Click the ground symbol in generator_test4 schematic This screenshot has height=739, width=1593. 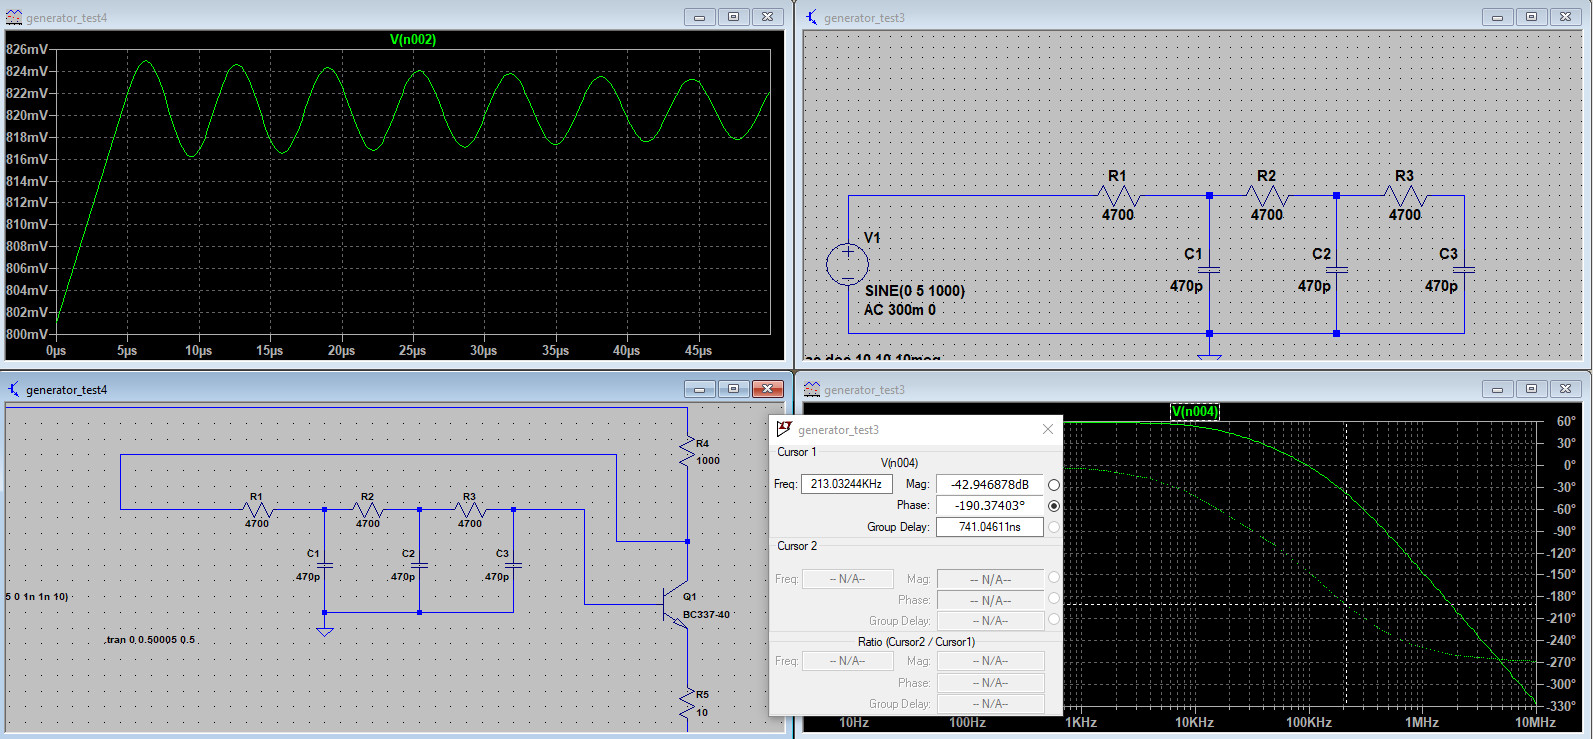[x=324, y=630]
